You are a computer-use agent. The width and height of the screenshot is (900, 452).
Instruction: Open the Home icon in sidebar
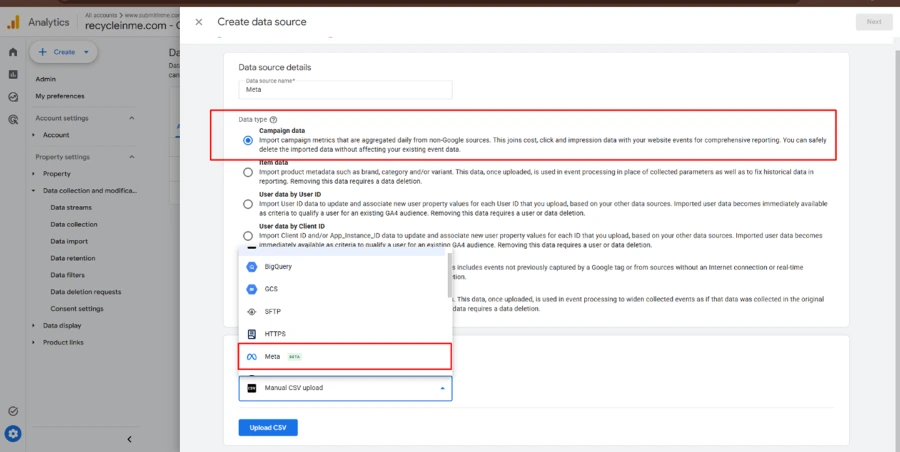(13, 52)
